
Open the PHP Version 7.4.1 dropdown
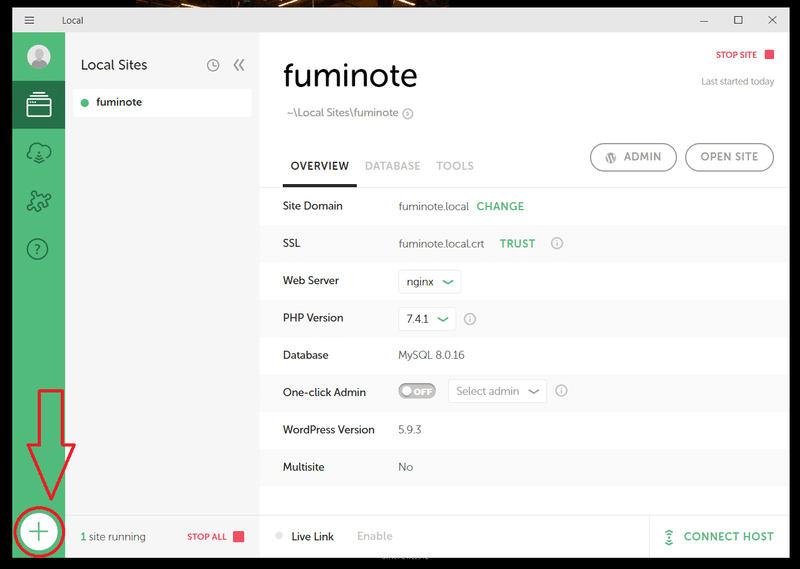click(x=427, y=319)
